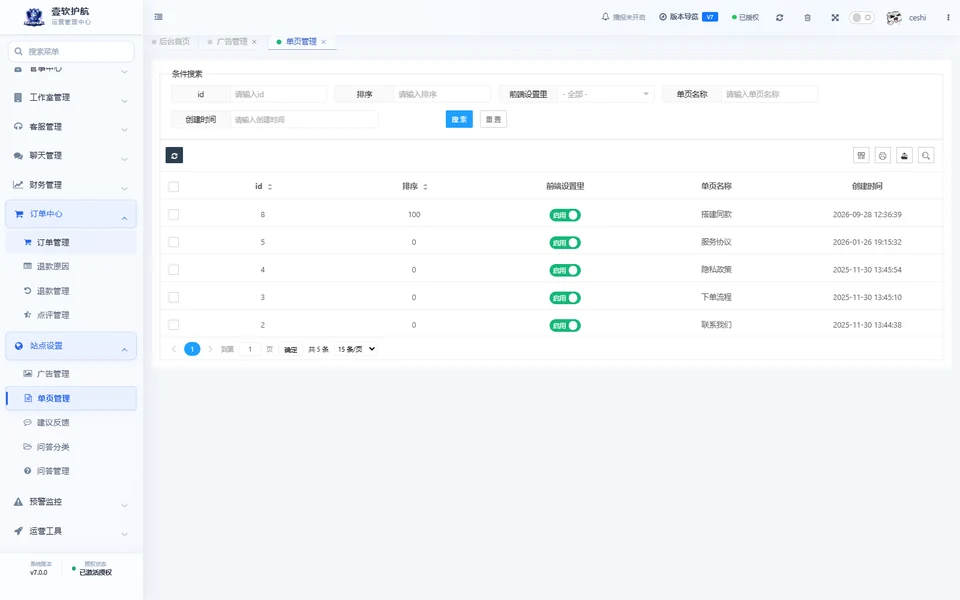Check the checkbox for 联系我们 row
This screenshot has height=600, width=960.
[174, 324]
